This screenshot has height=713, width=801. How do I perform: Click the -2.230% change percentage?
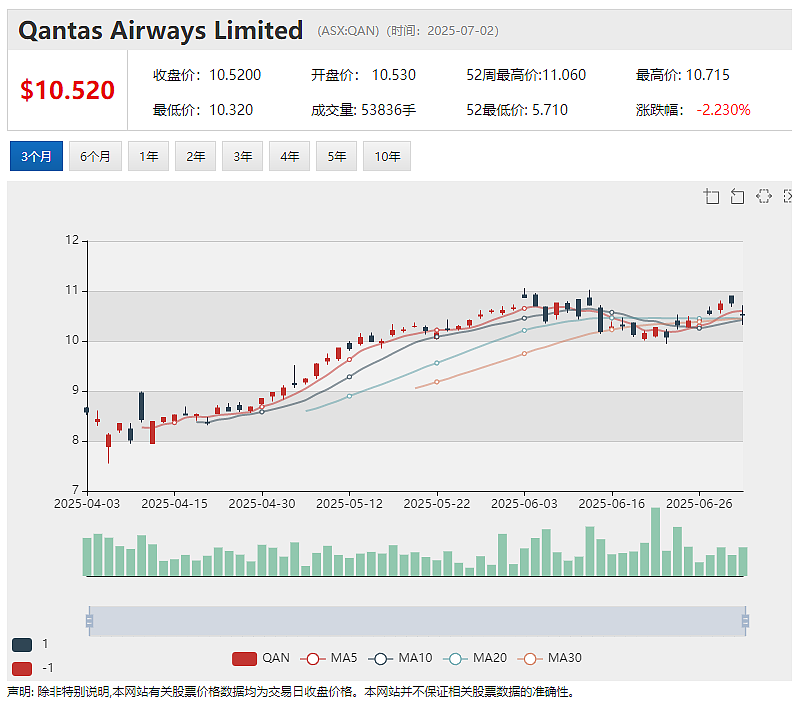[x=723, y=110]
